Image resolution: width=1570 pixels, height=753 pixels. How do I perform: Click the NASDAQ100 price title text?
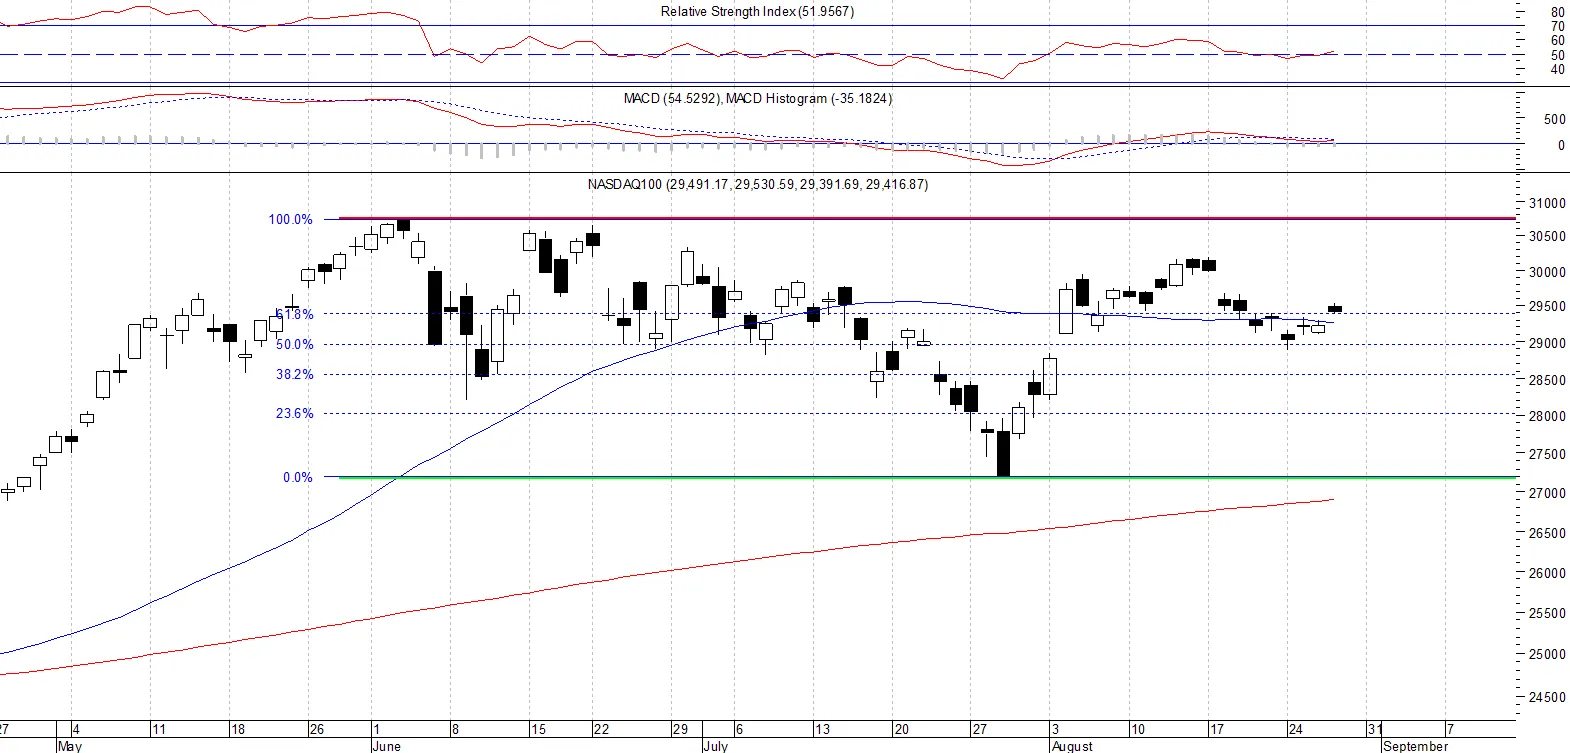[757, 184]
